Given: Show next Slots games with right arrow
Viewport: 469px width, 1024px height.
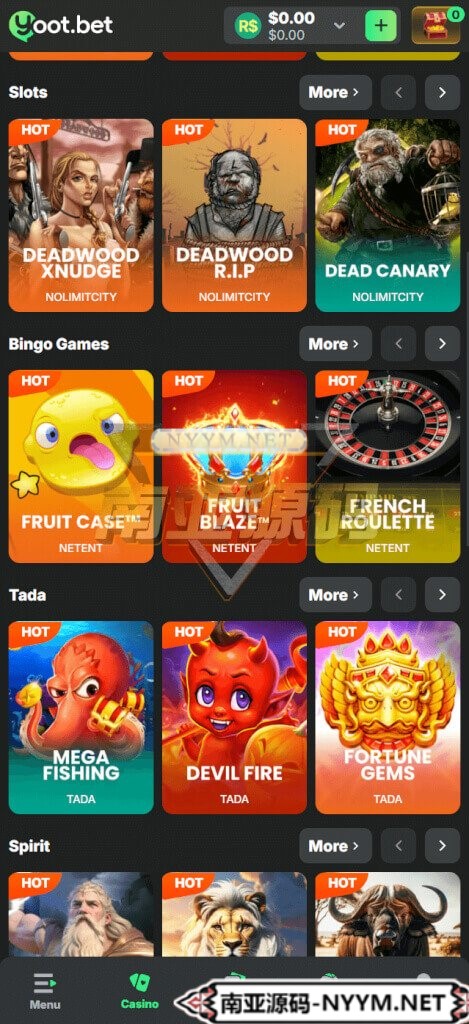Looking at the screenshot, I should (442, 93).
